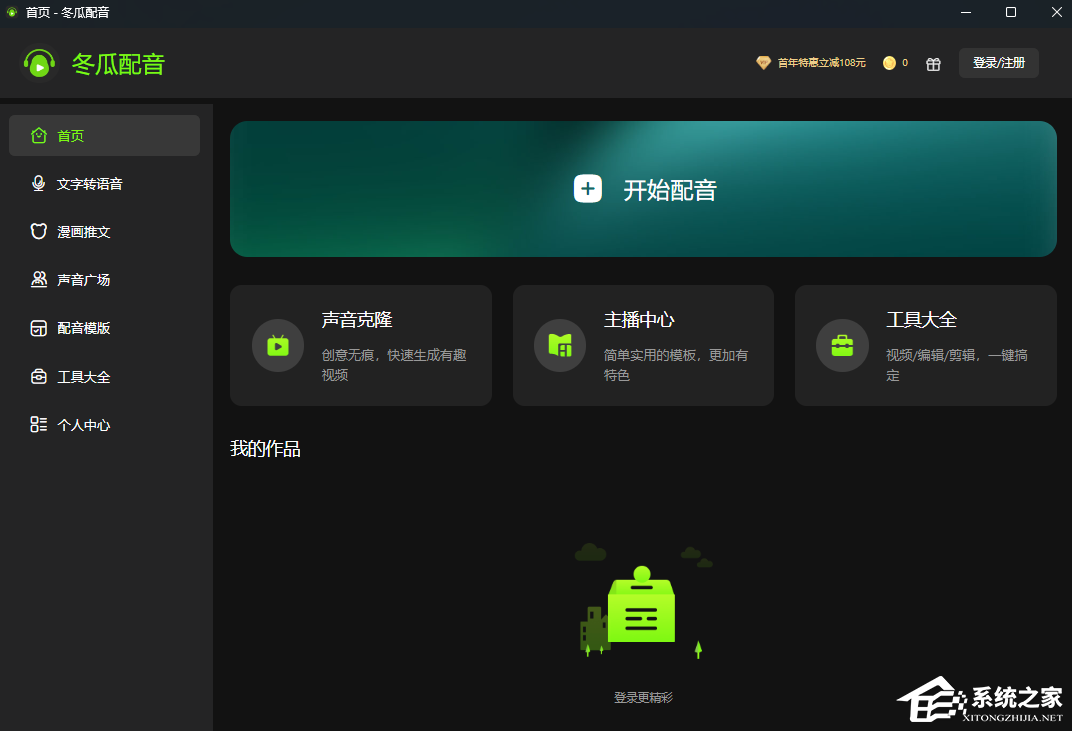Click the green TV icon of 声音克隆
Screen dimensions: 1072x731
[x=278, y=345]
